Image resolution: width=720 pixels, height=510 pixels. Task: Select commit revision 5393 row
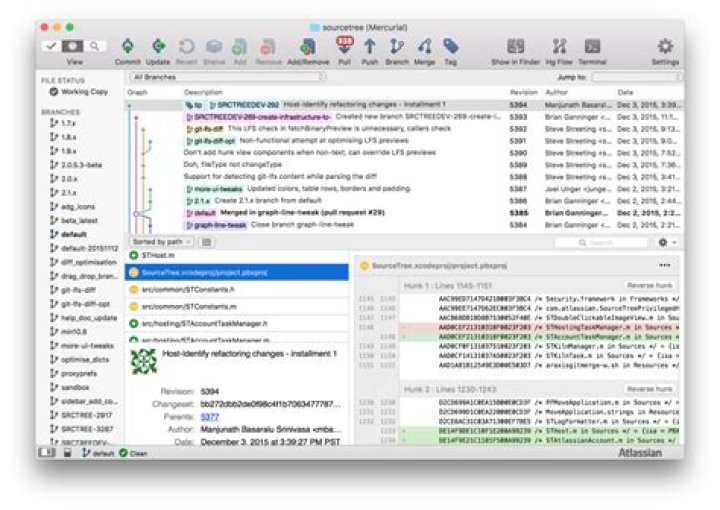tap(404, 117)
